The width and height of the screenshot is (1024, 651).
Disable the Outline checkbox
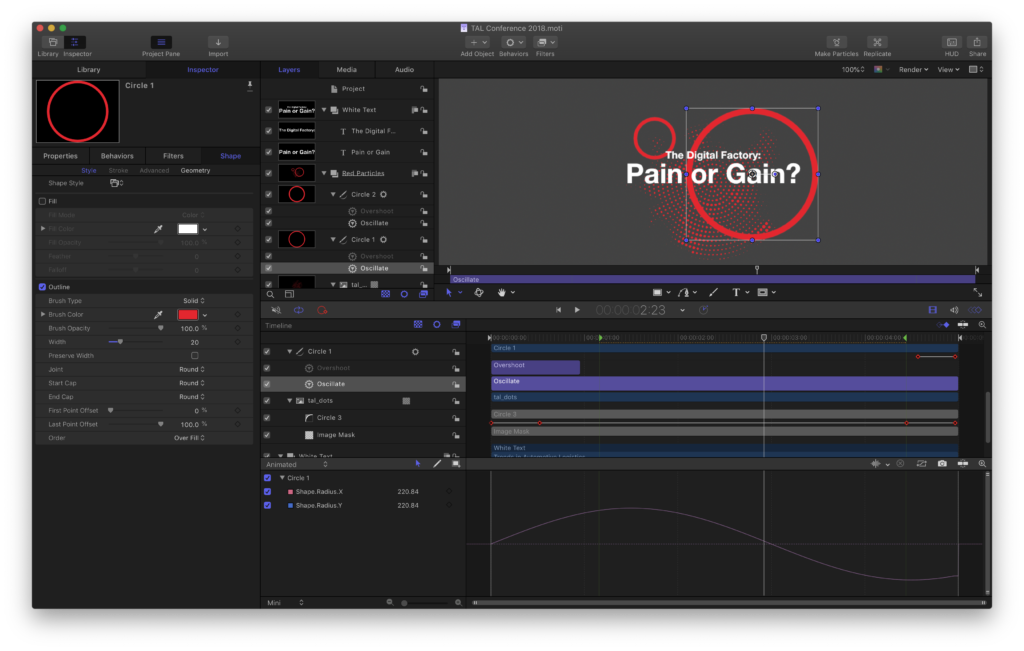[x=42, y=287]
